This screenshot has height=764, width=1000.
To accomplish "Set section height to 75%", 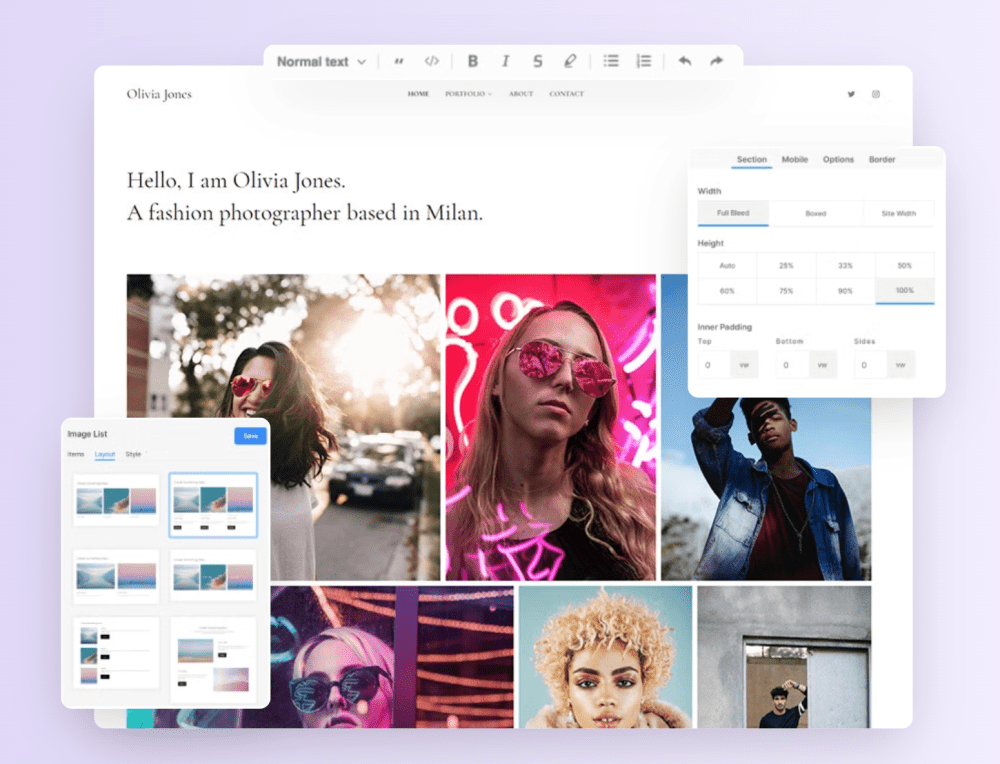I will point(786,291).
